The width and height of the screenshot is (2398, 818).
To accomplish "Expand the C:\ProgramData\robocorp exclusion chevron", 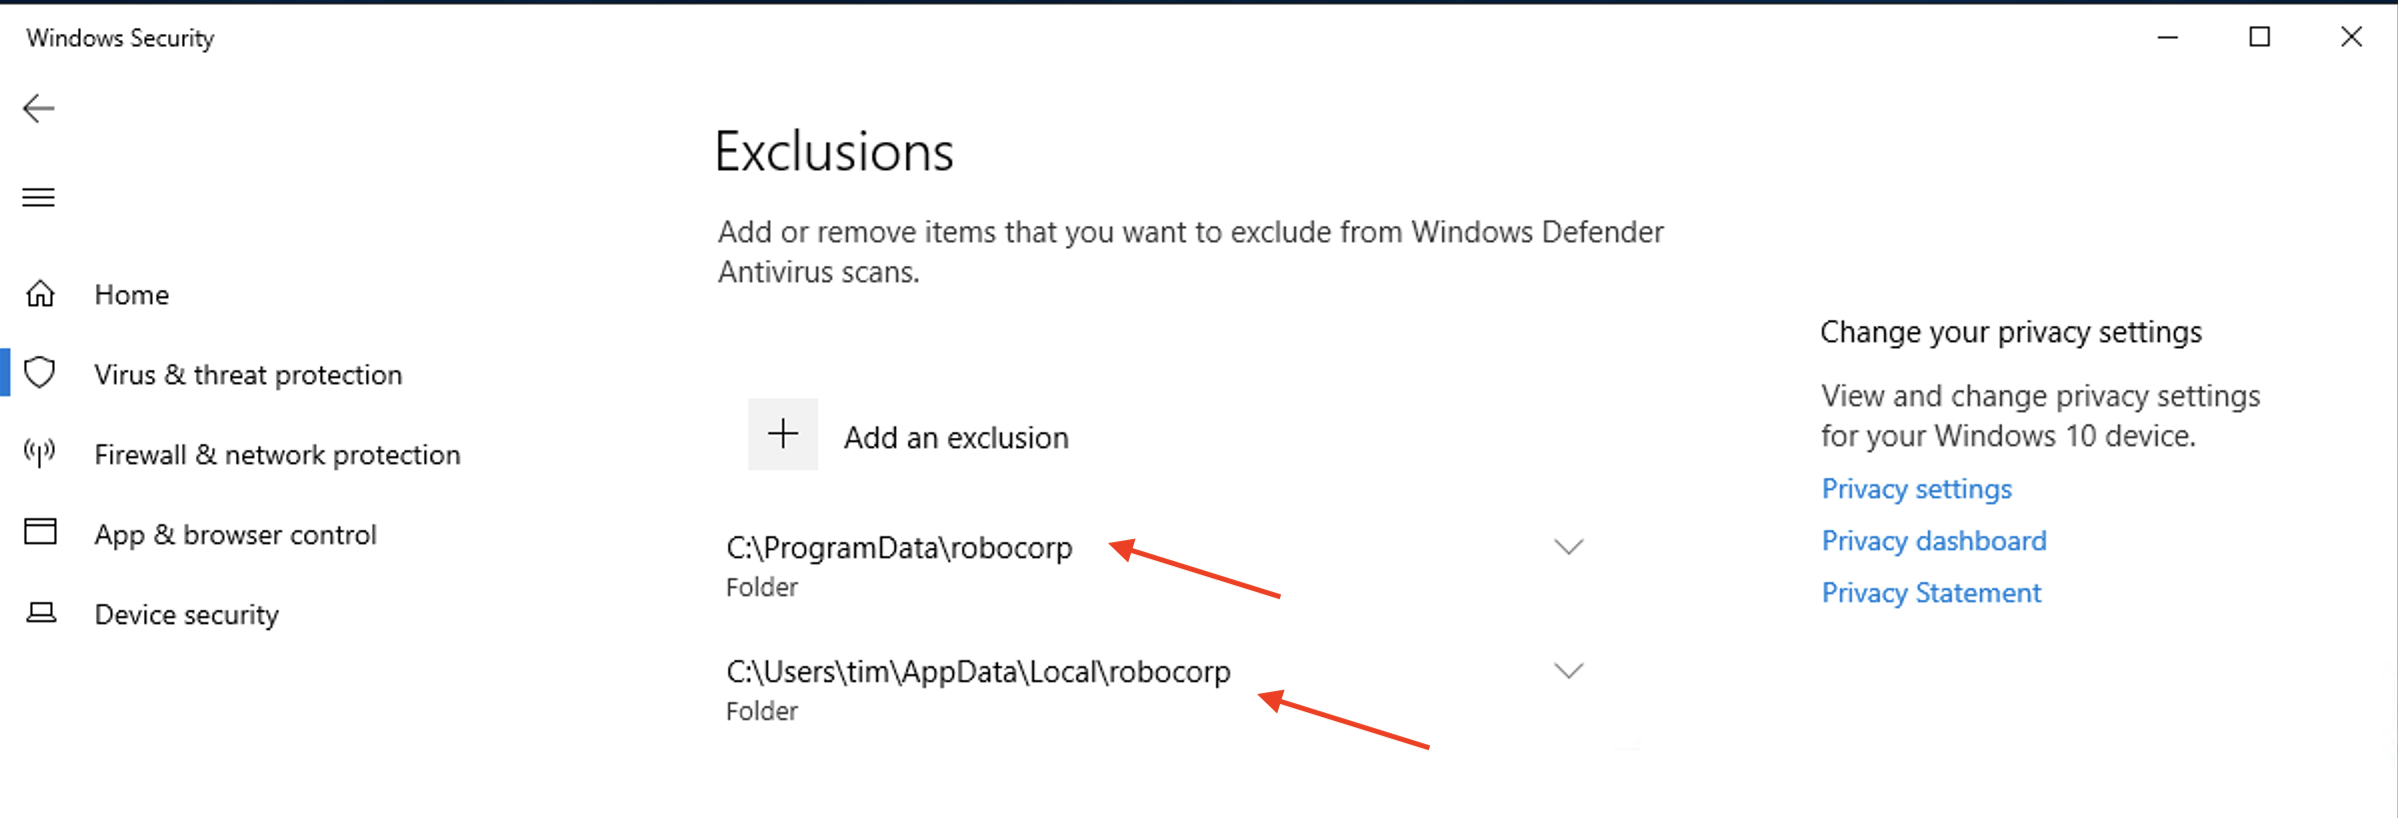I will 1569,547.
